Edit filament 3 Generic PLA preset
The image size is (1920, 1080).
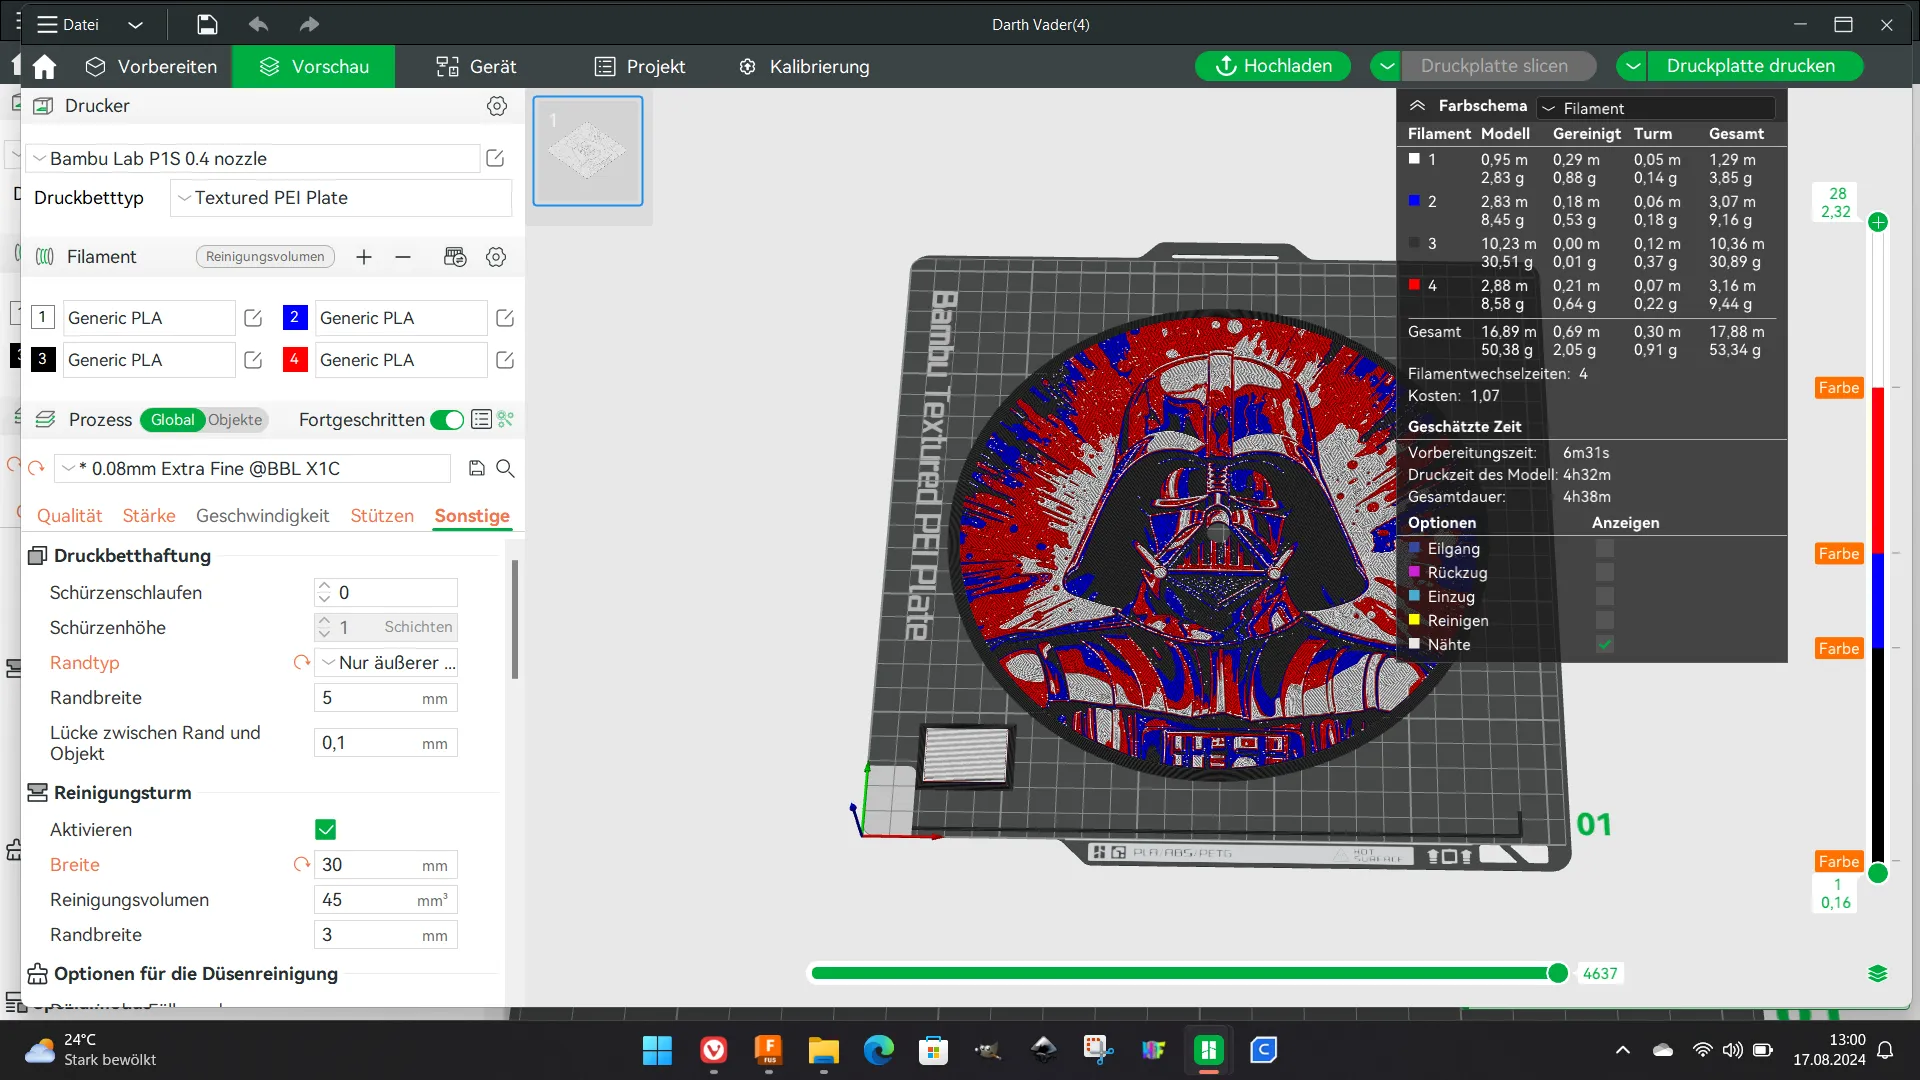[x=253, y=360]
